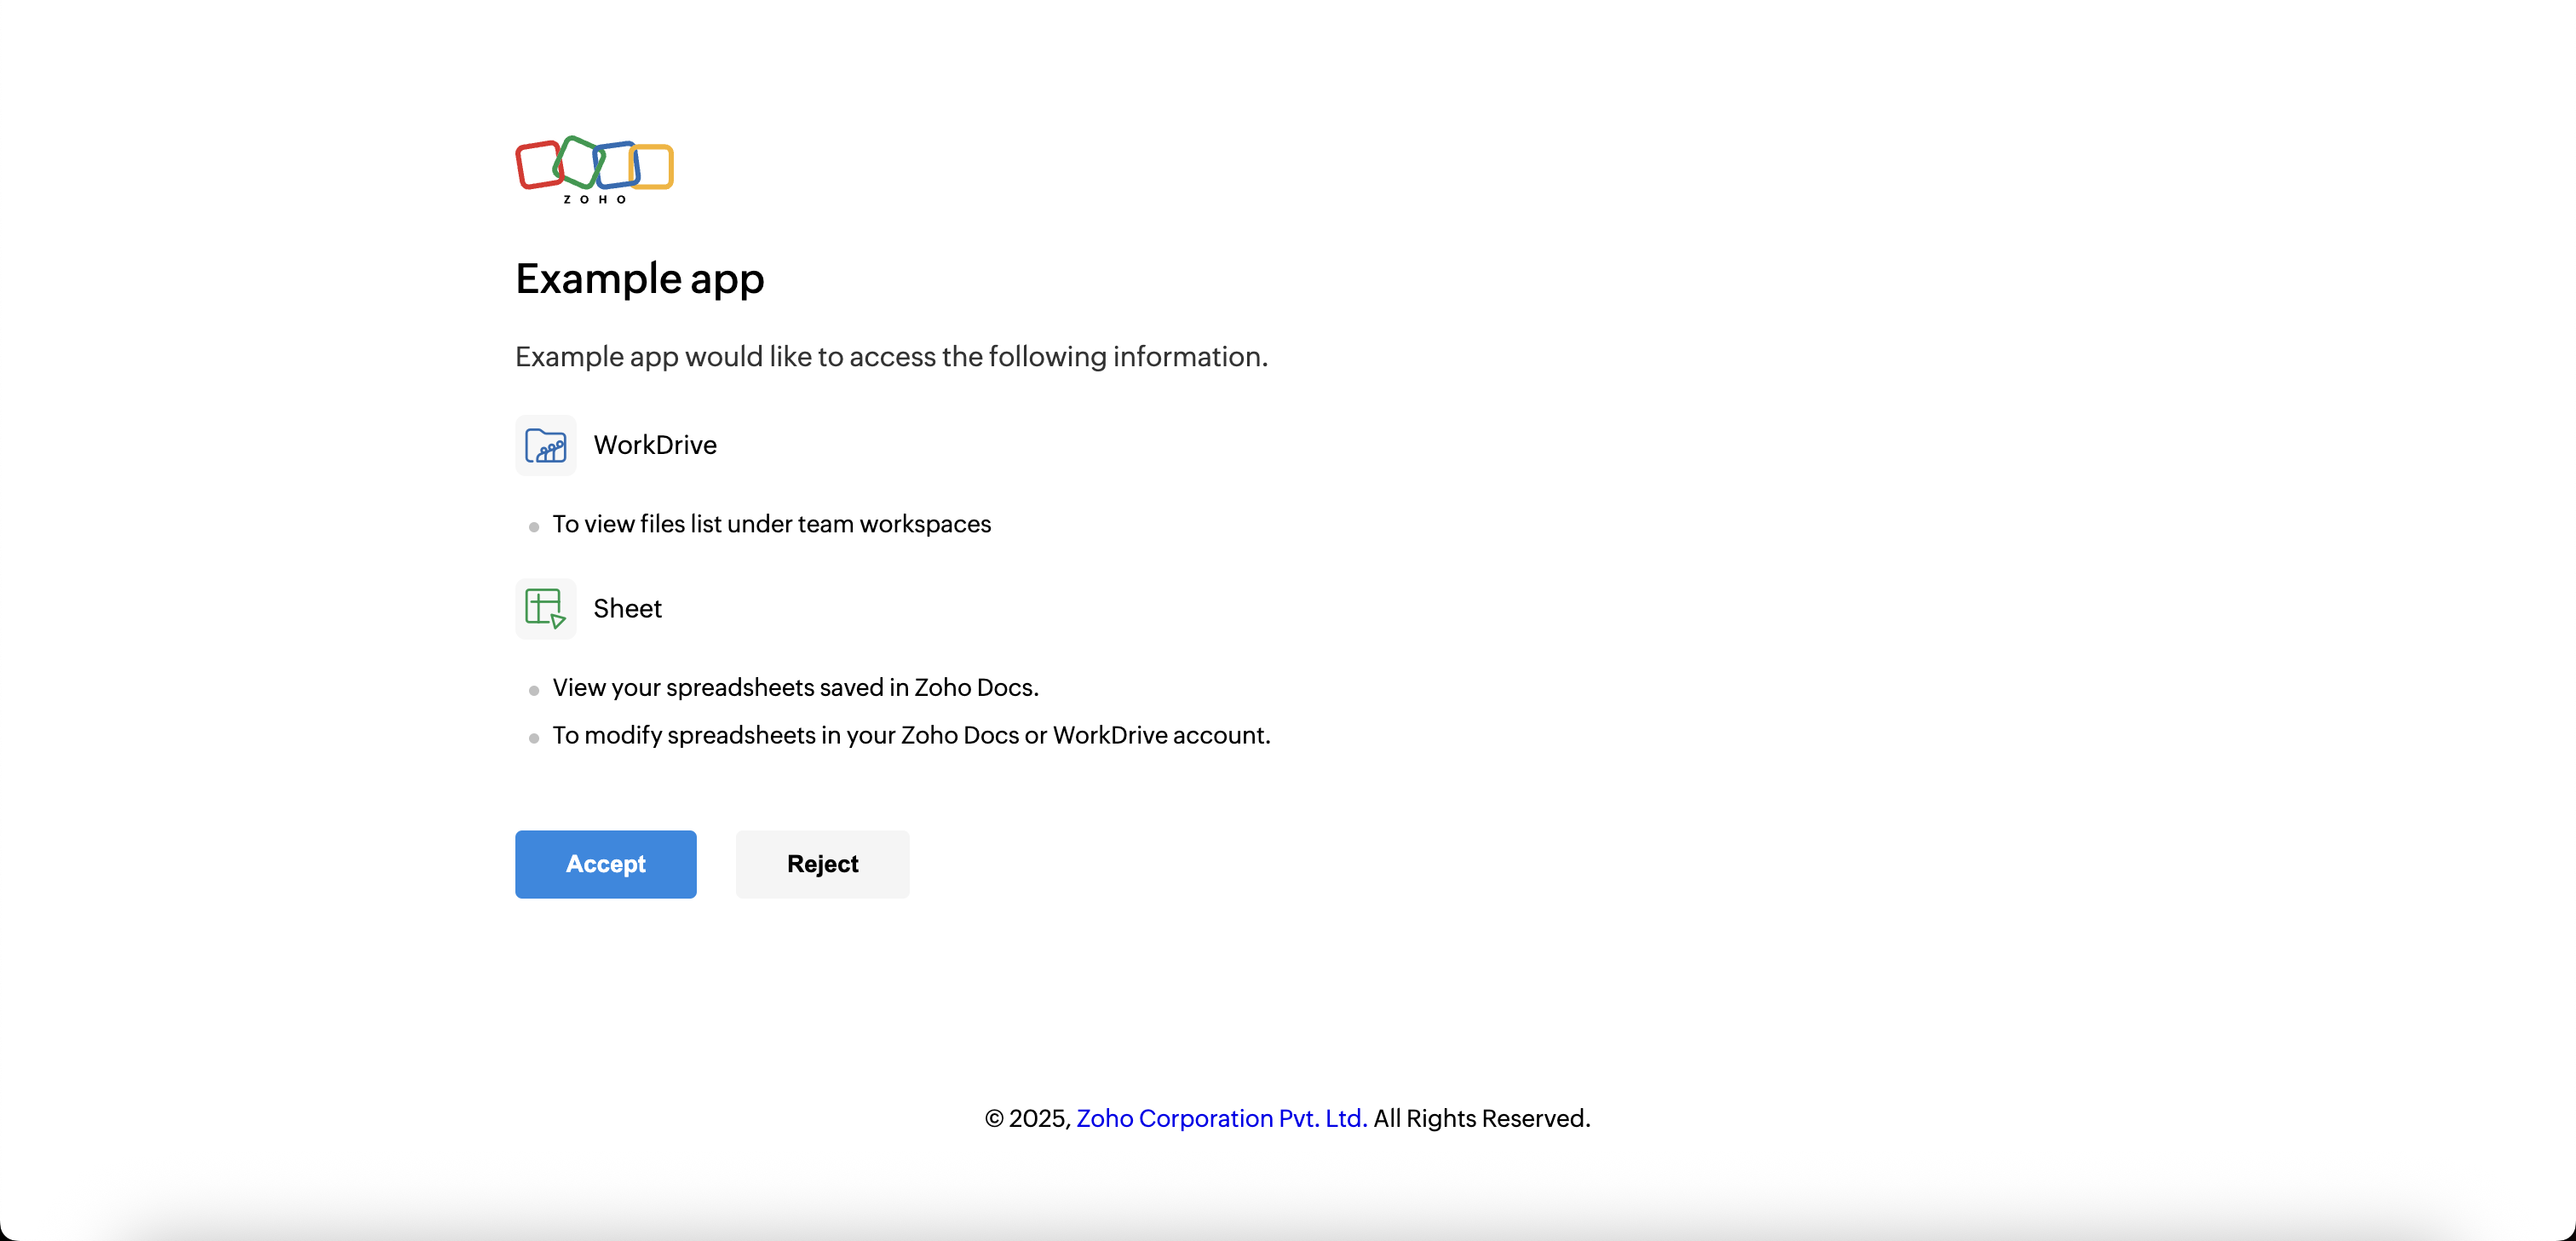
Task: Select the team workspaces files permission text
Action: click(x=771, y=524)
